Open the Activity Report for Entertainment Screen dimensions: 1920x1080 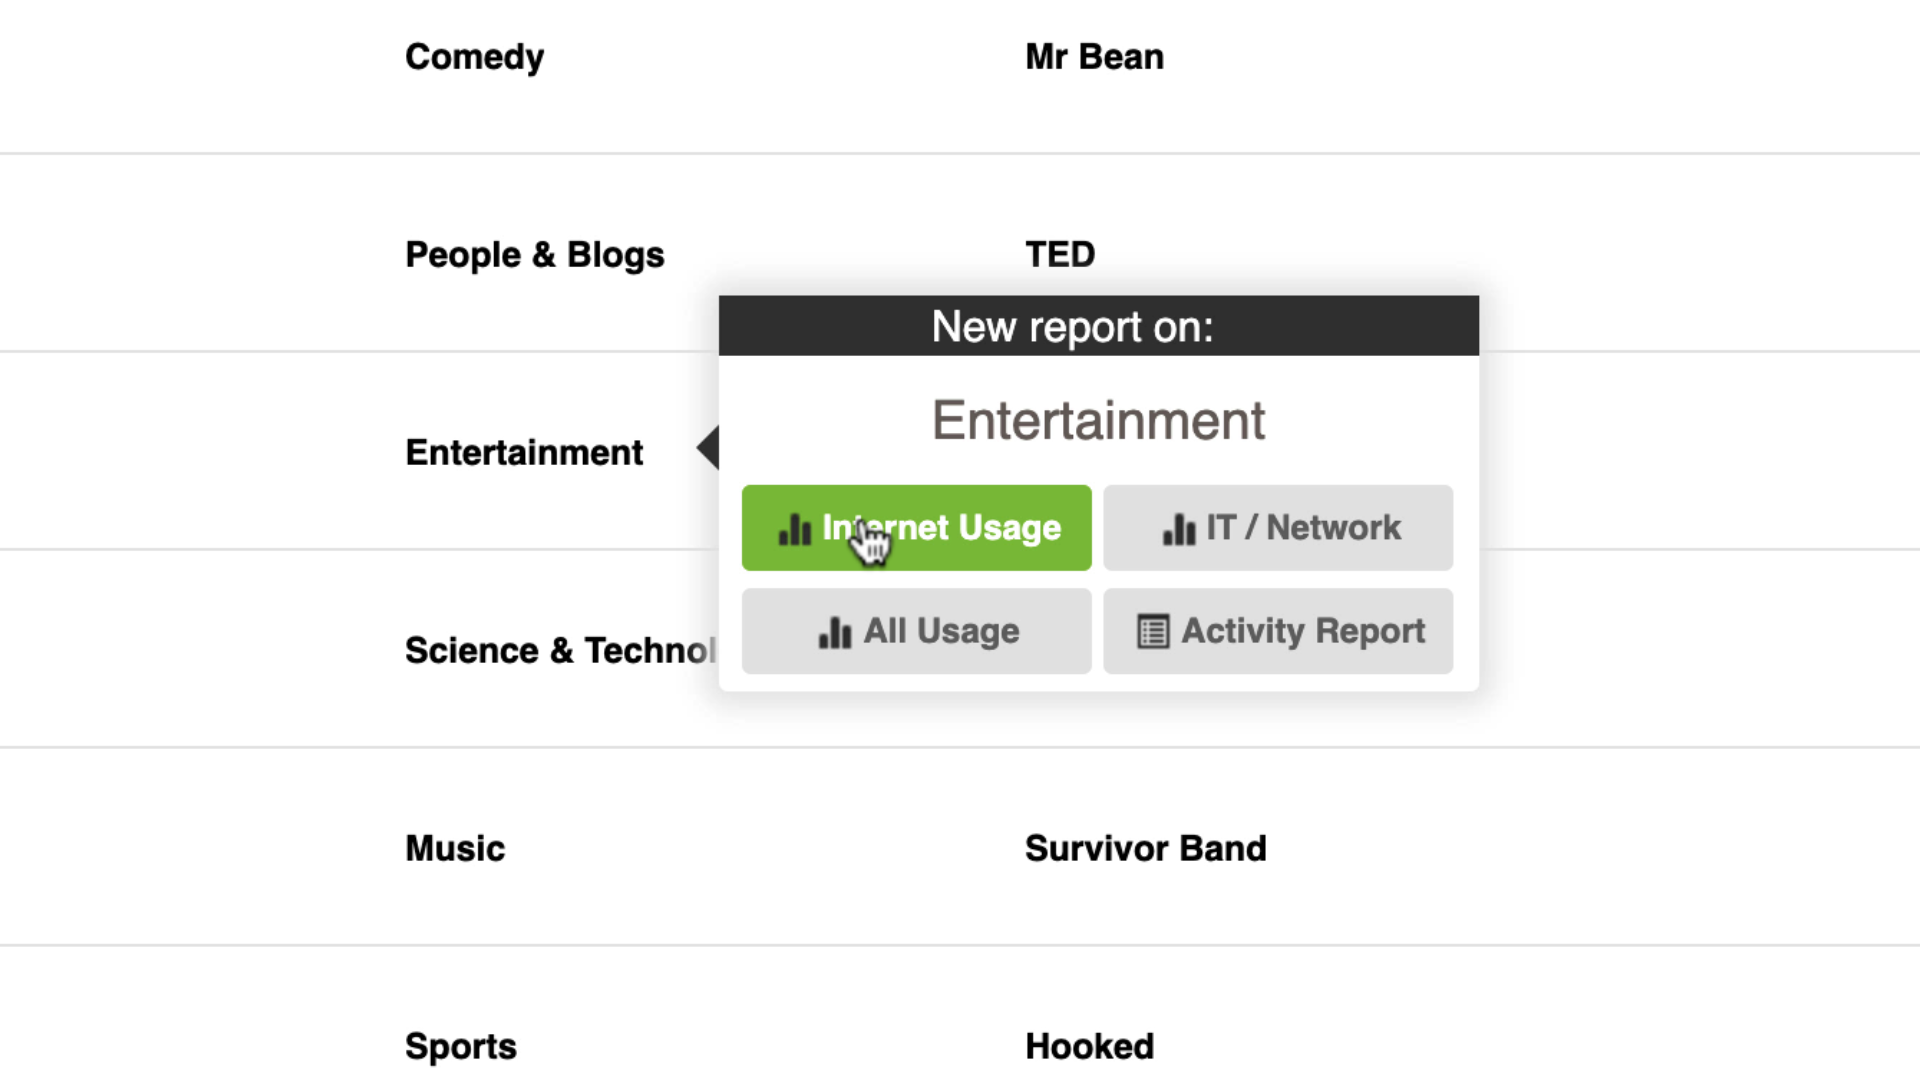(x=1278, y=631)
